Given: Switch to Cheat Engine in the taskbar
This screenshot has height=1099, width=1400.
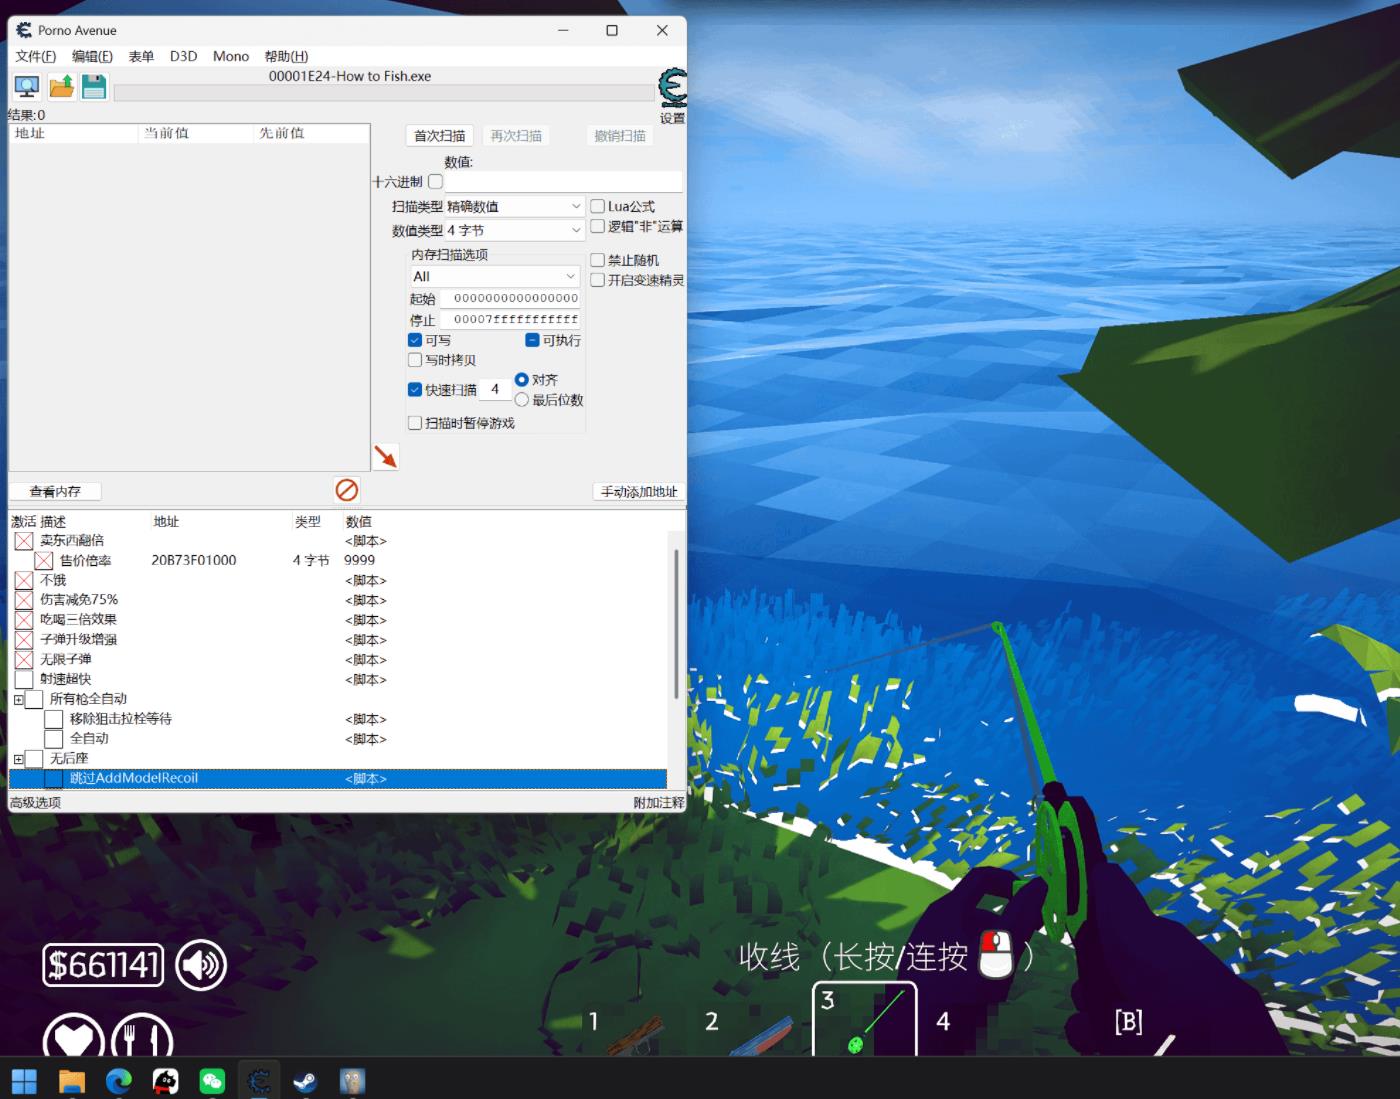Looking at the screenshot, I should point(259,1080).
